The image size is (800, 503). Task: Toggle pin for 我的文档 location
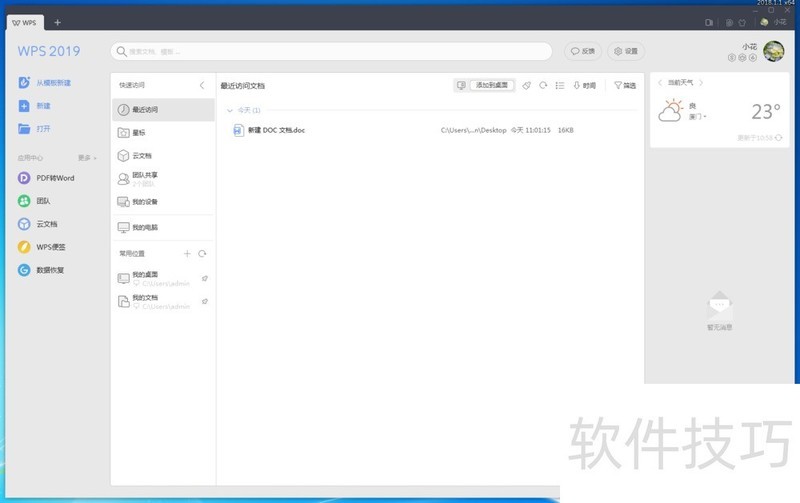coord(205,301)
